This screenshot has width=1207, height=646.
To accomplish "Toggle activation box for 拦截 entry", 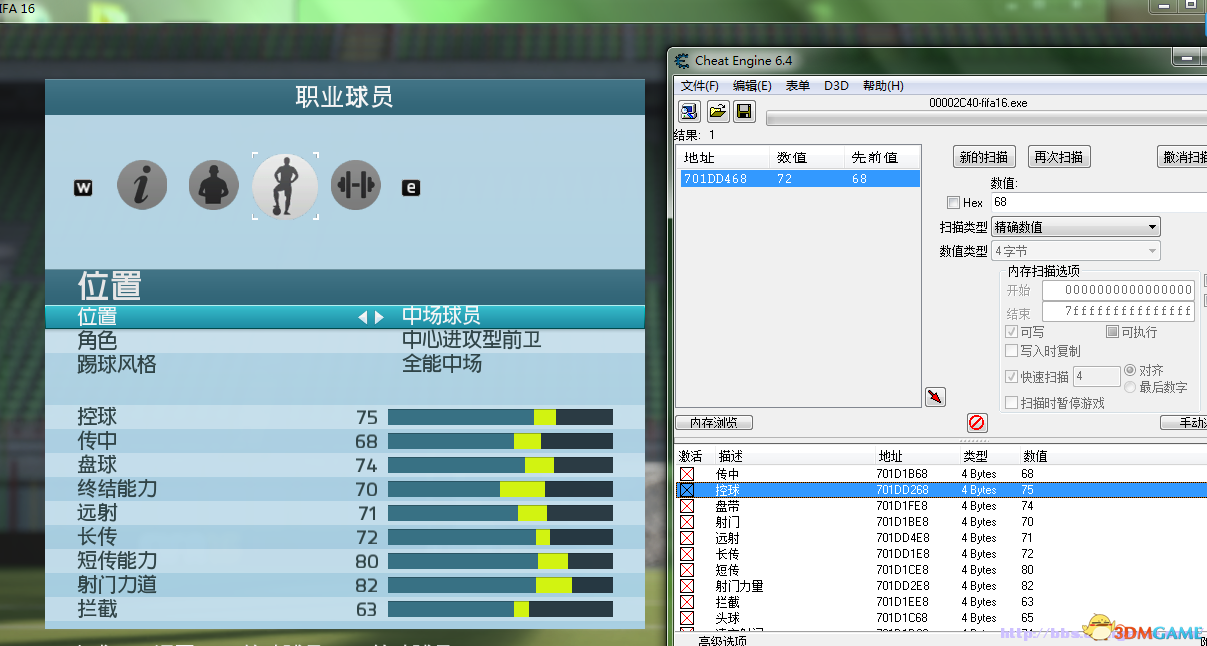I will coord(687,602).
